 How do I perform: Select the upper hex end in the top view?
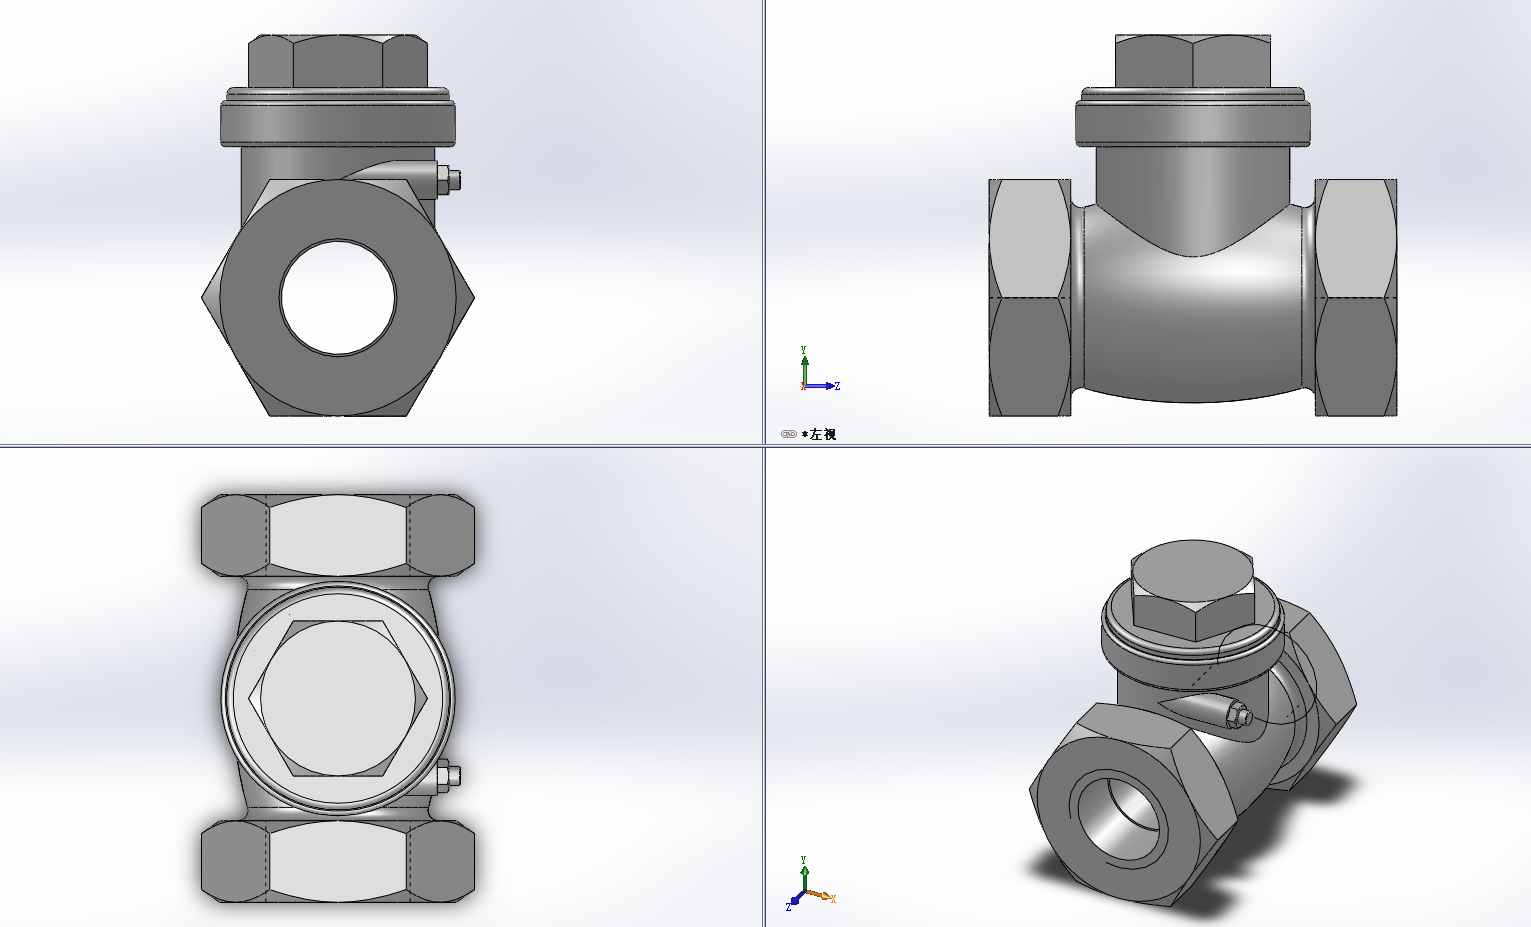point(338,536)
